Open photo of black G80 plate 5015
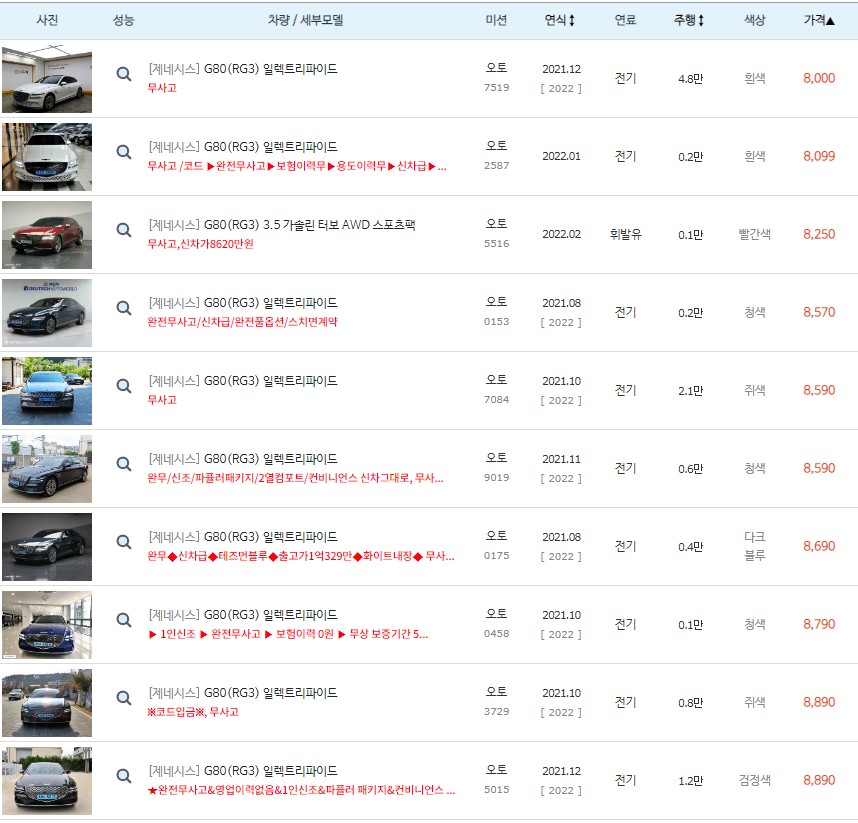Screen dimensions: 858x823 click(x=47, y=781)
